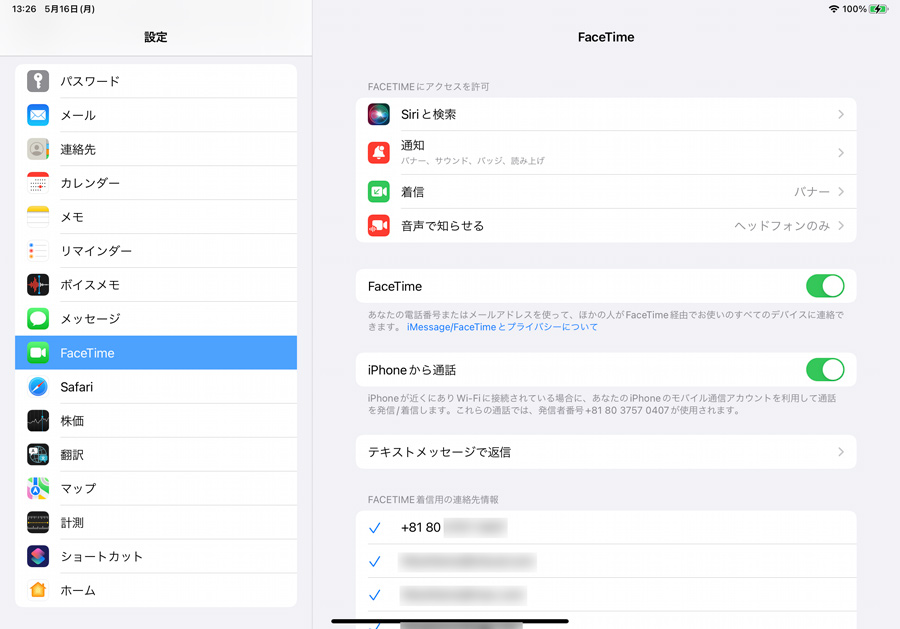This screenshot has width=900, height=629.
Task: Tap the 音声で知らせる row label
Action: tap(442, 226)
